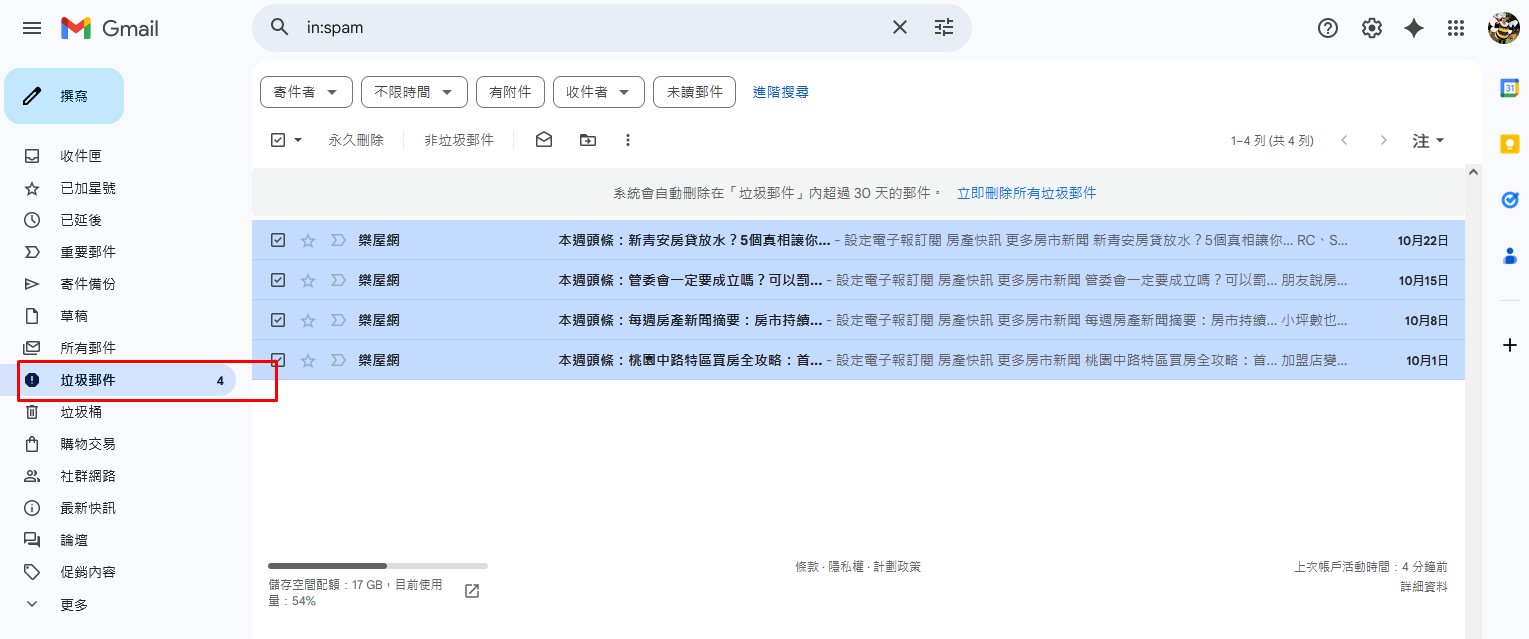Expand the 寄件者 filter dropdown
This screenshot has height=639, width=1529.
click(x=306, y=92)
